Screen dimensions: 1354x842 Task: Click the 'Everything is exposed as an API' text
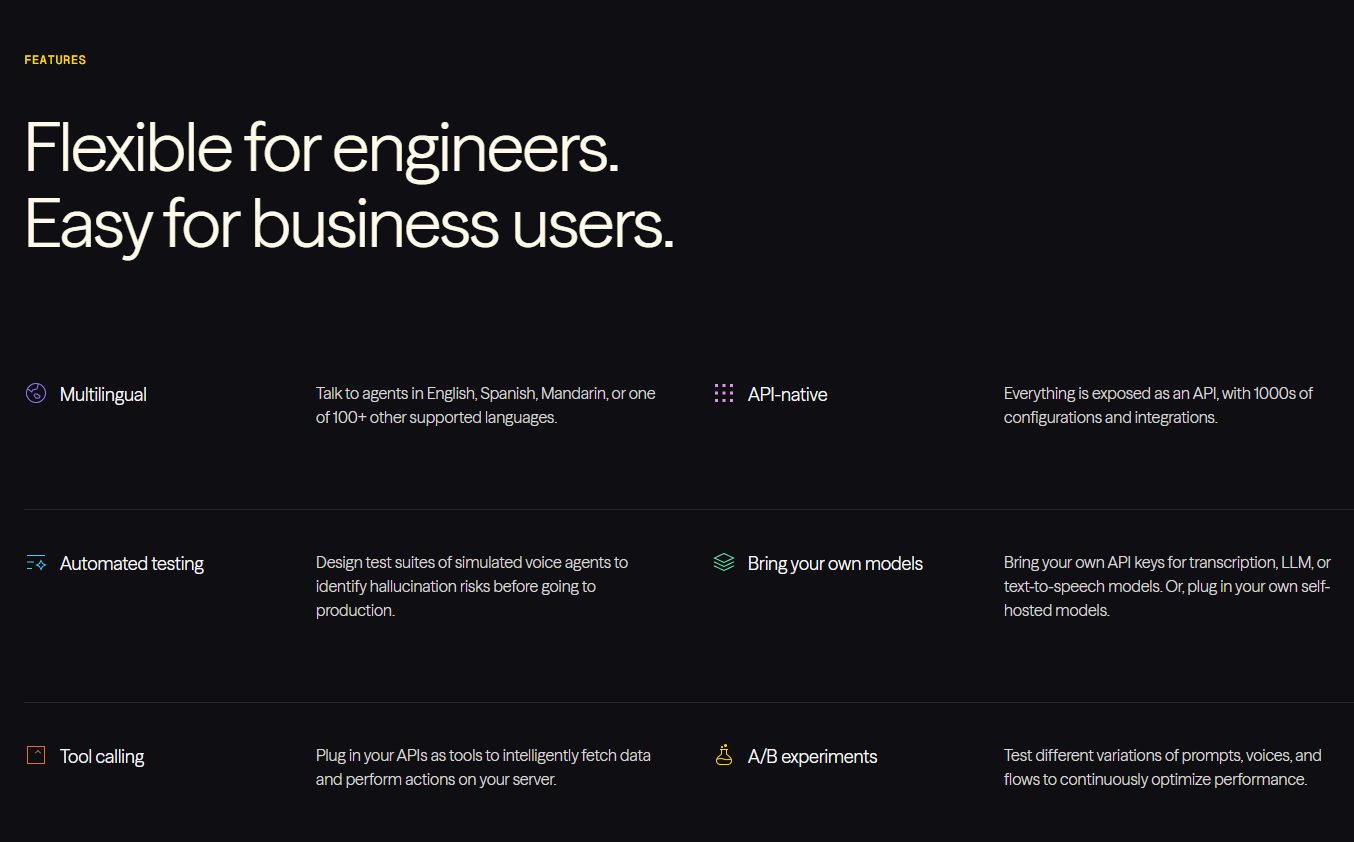point(1158,406)
